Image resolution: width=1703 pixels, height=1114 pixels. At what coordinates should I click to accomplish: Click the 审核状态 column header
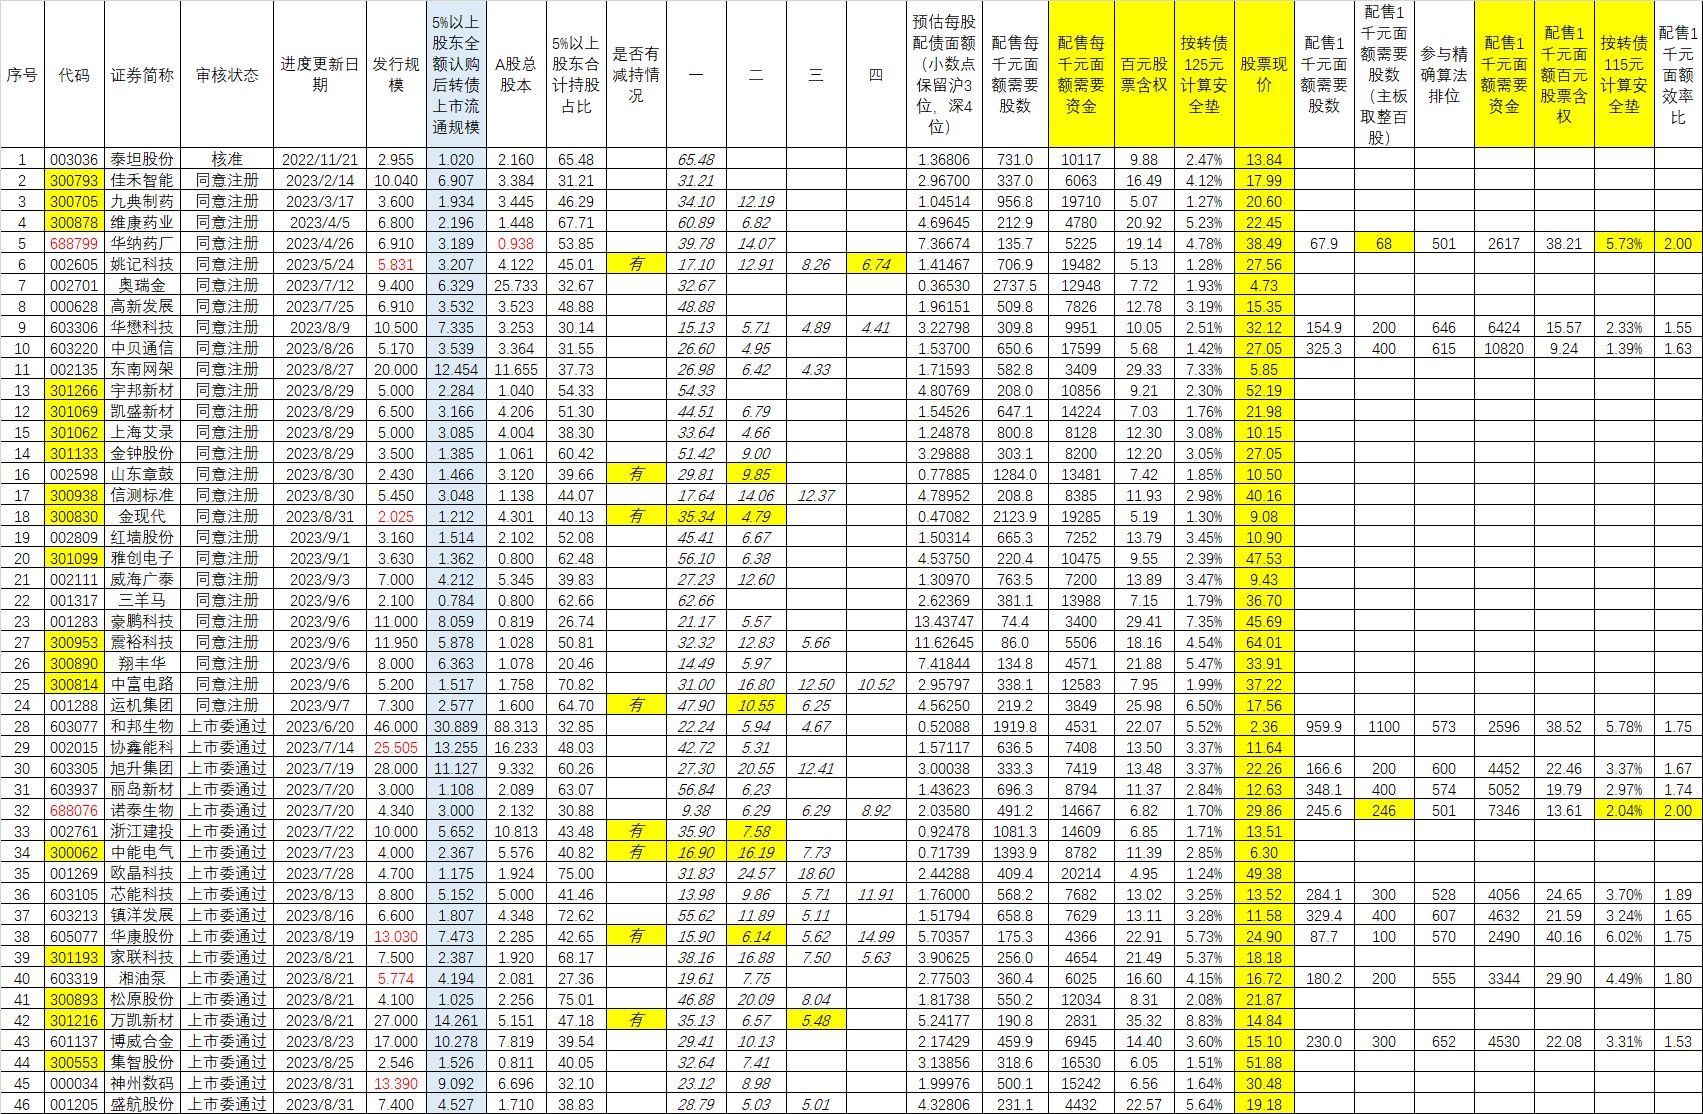227,75
